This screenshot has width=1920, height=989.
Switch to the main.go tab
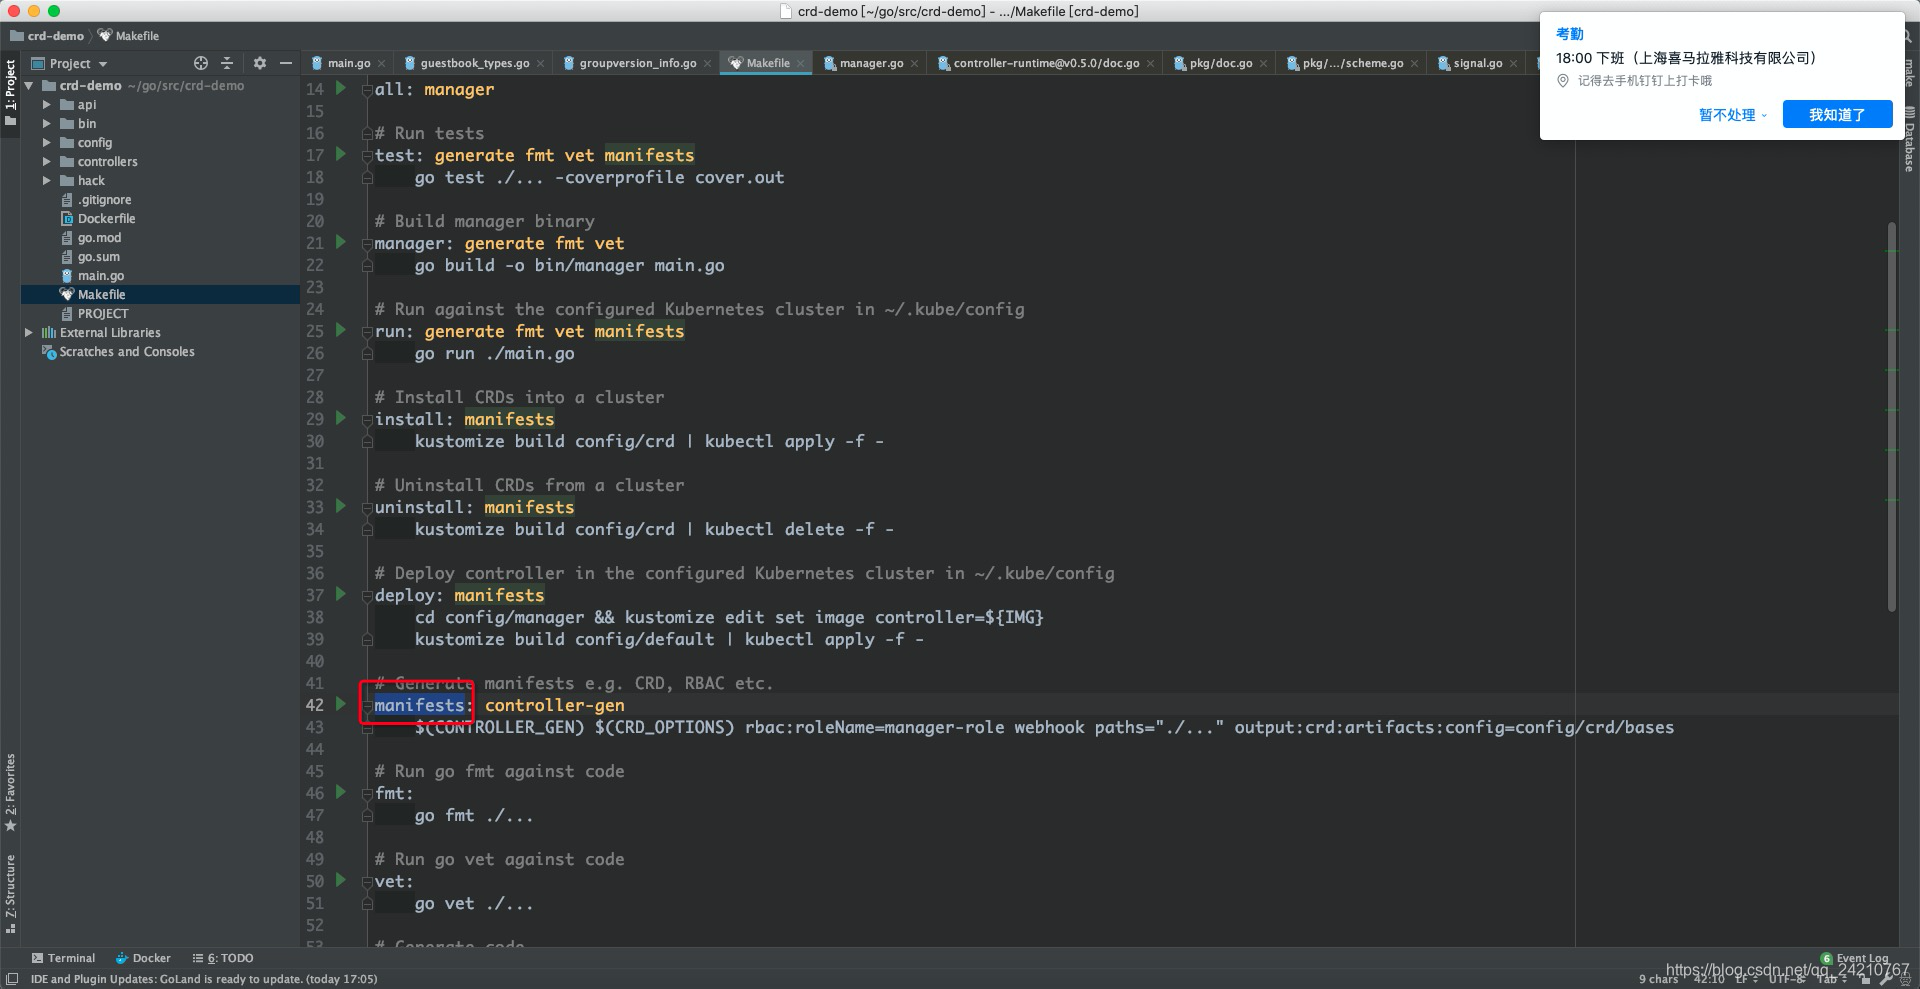[x=348, y=63]
